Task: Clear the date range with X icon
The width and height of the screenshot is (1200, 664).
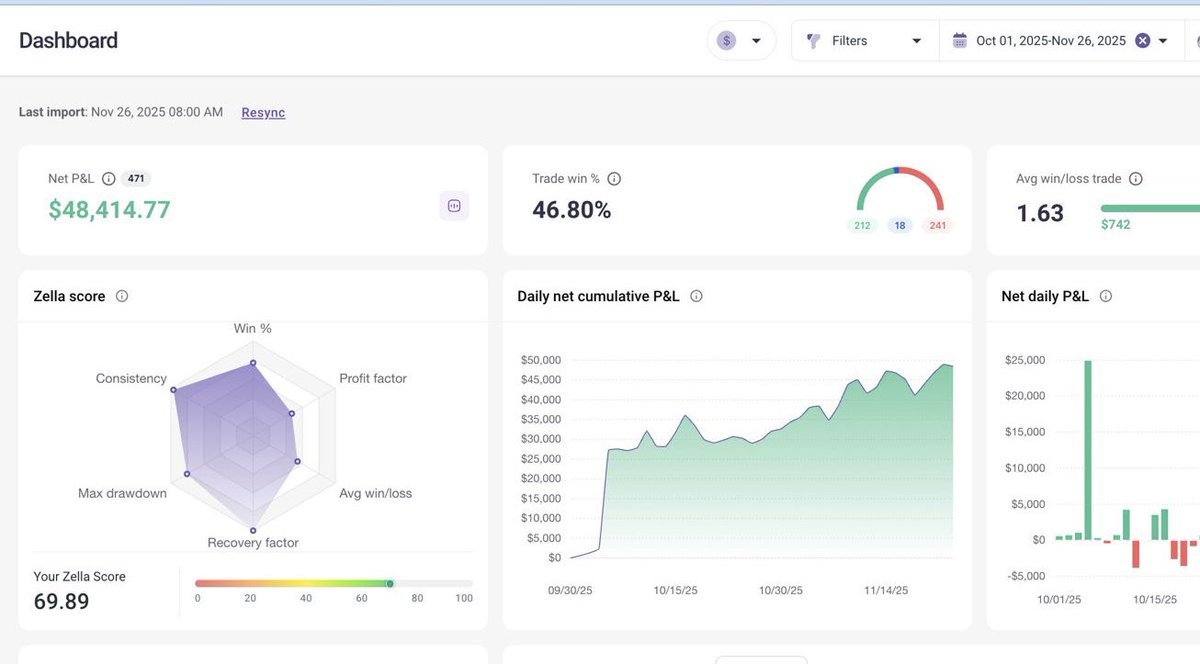Action: pyautogui.click(x=1141, y=41)
